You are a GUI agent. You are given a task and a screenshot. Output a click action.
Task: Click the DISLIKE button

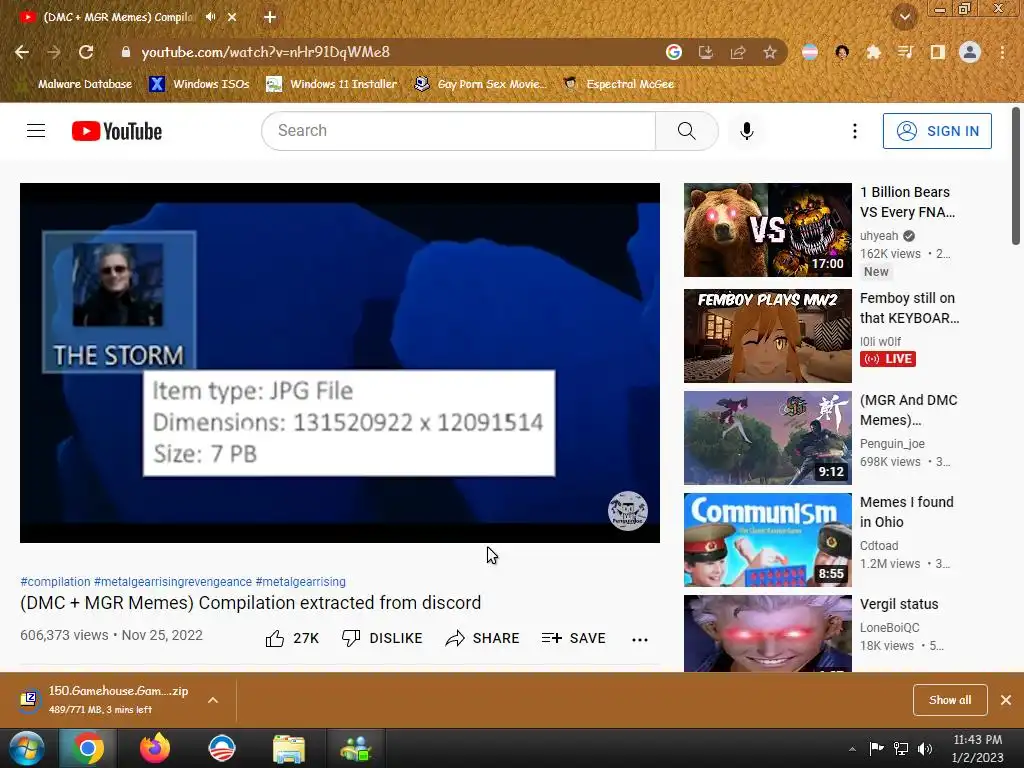tap(382, 638)
